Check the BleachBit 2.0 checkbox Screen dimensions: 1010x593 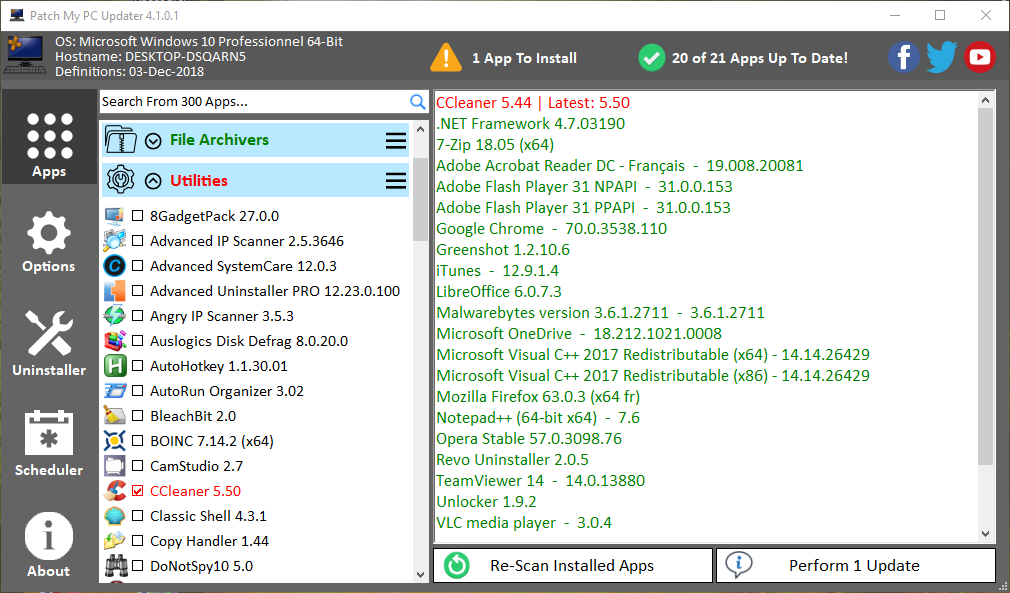click(x=138, y=416)
